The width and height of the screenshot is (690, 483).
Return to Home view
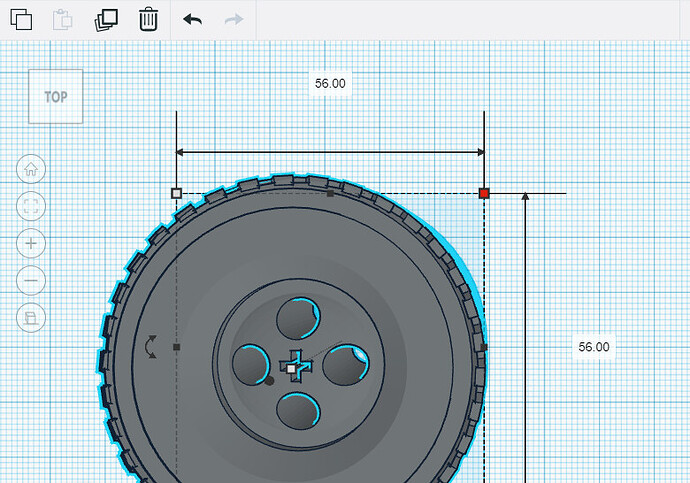(x=31, y=169)
